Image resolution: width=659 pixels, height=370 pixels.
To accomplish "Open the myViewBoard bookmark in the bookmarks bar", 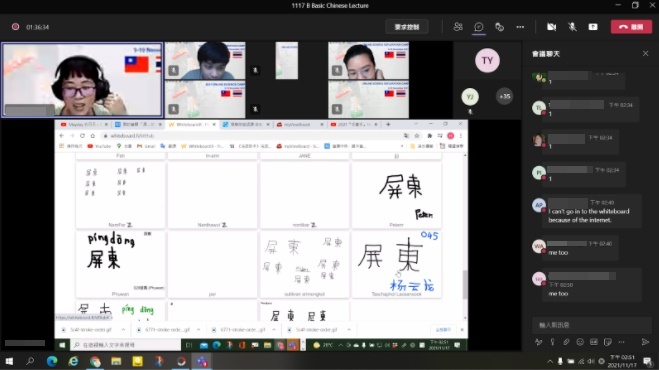I will click(x=298, y=146).
